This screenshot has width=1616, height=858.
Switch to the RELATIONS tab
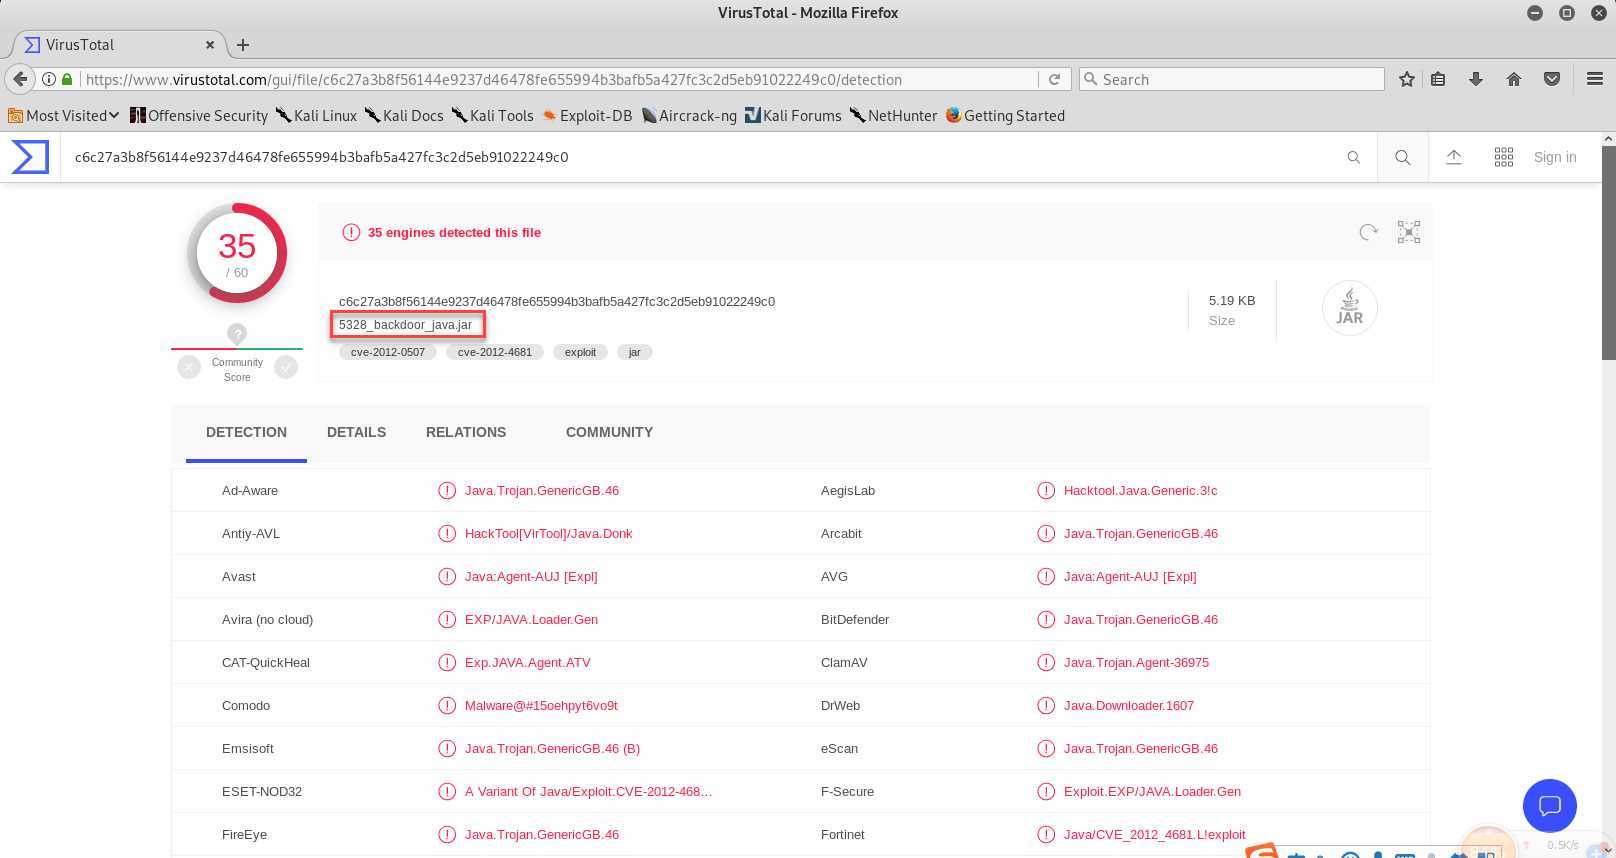coord(466,432)
